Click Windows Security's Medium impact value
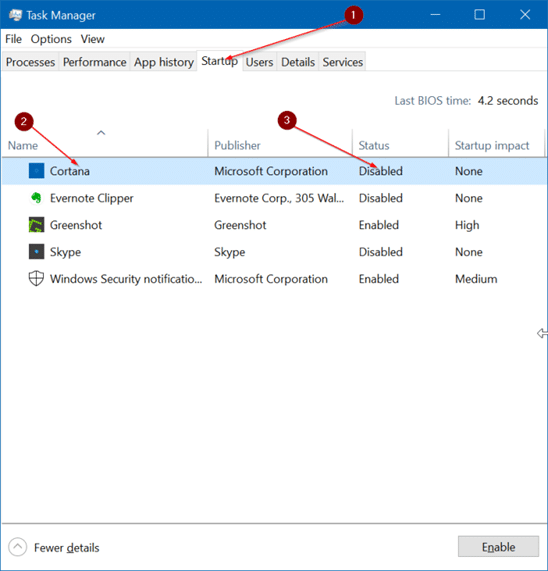The image size is (548, 571). (x=476, y=279)
